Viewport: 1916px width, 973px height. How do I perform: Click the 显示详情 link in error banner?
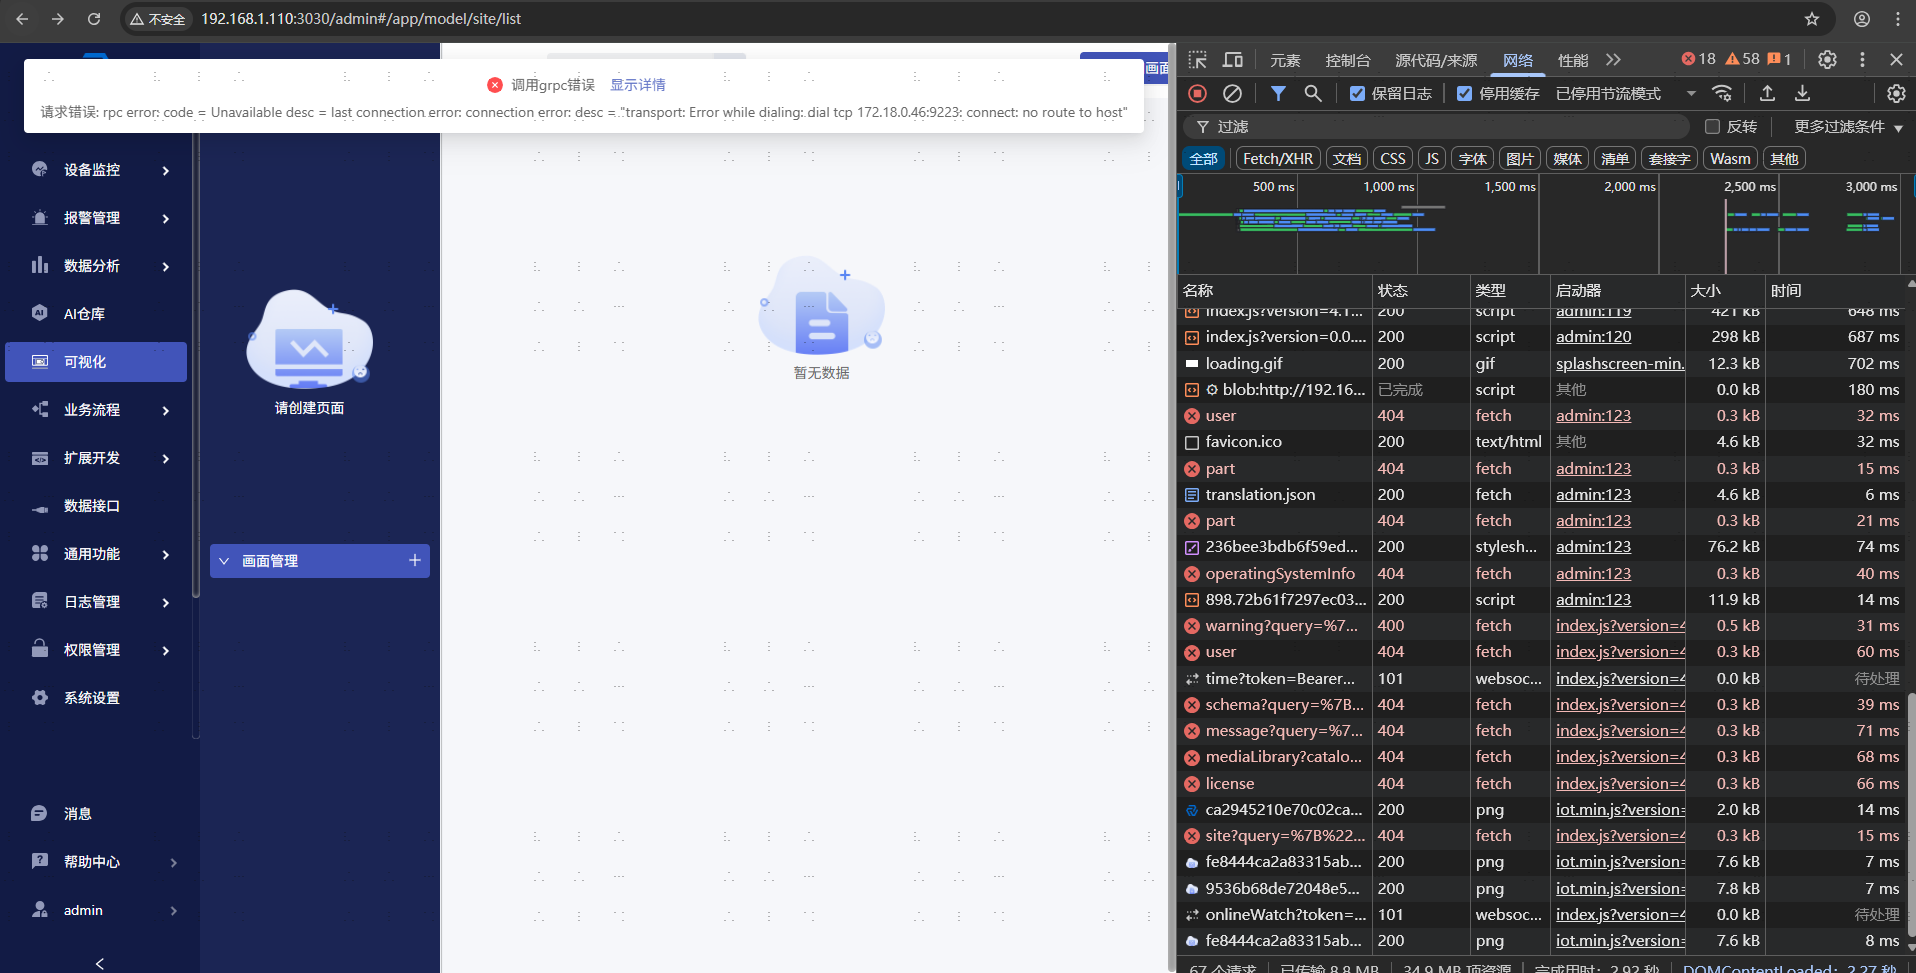(637, 85)
